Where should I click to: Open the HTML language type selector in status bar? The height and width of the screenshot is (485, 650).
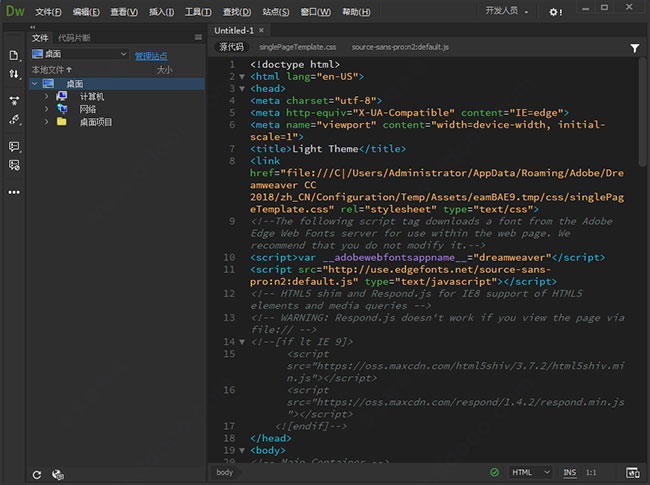[x=531, y=472]
